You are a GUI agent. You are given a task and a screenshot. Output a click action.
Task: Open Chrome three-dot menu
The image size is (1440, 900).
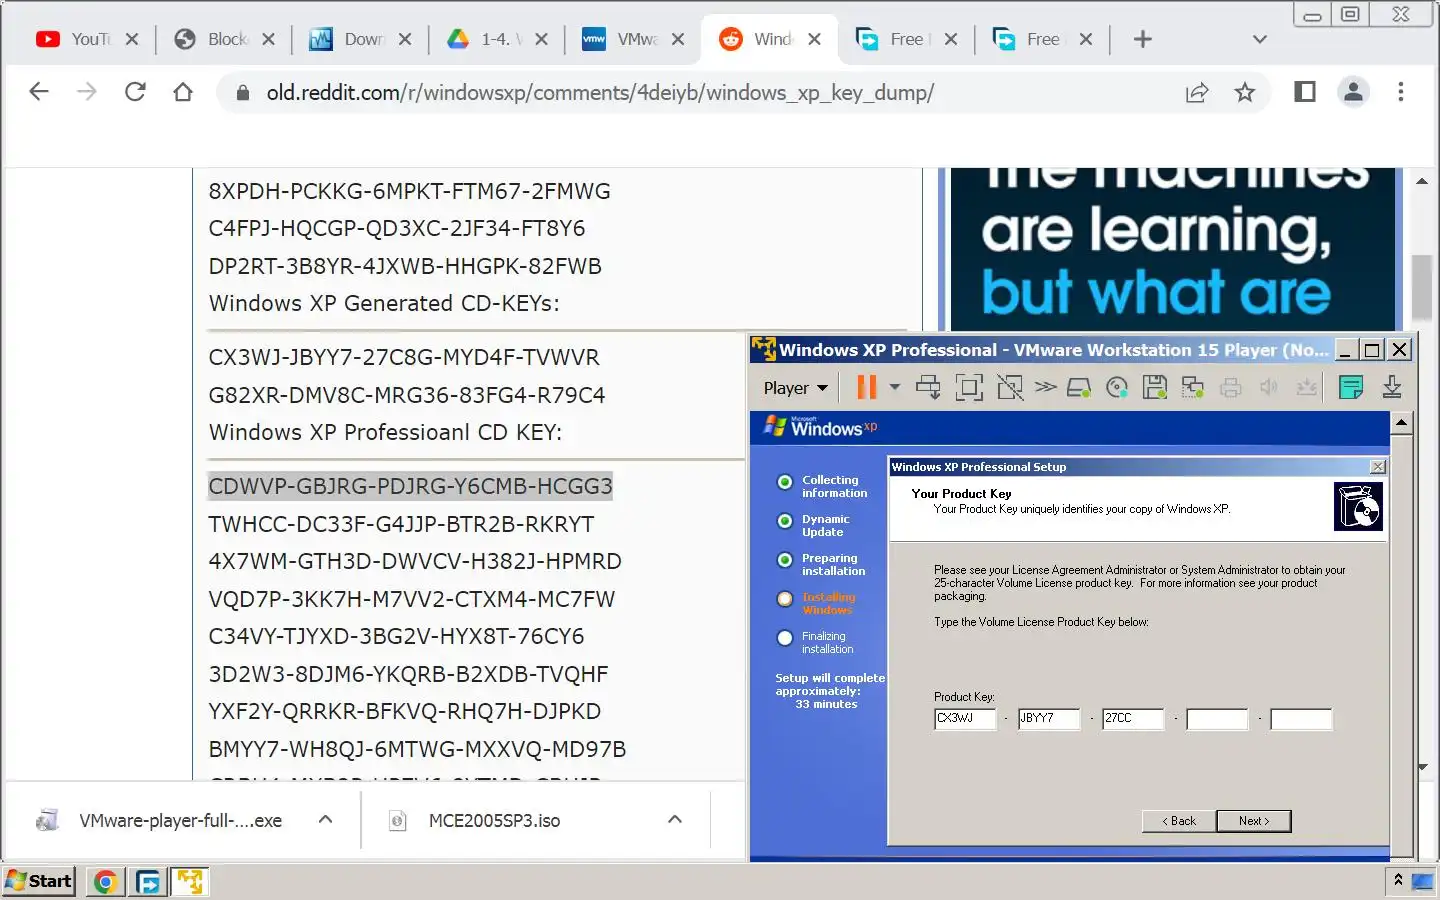pos(1401,92)
